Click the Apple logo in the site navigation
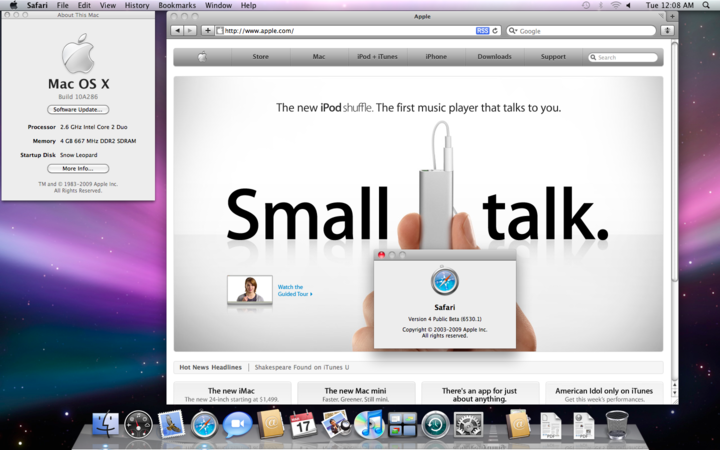 click(202, 57)
